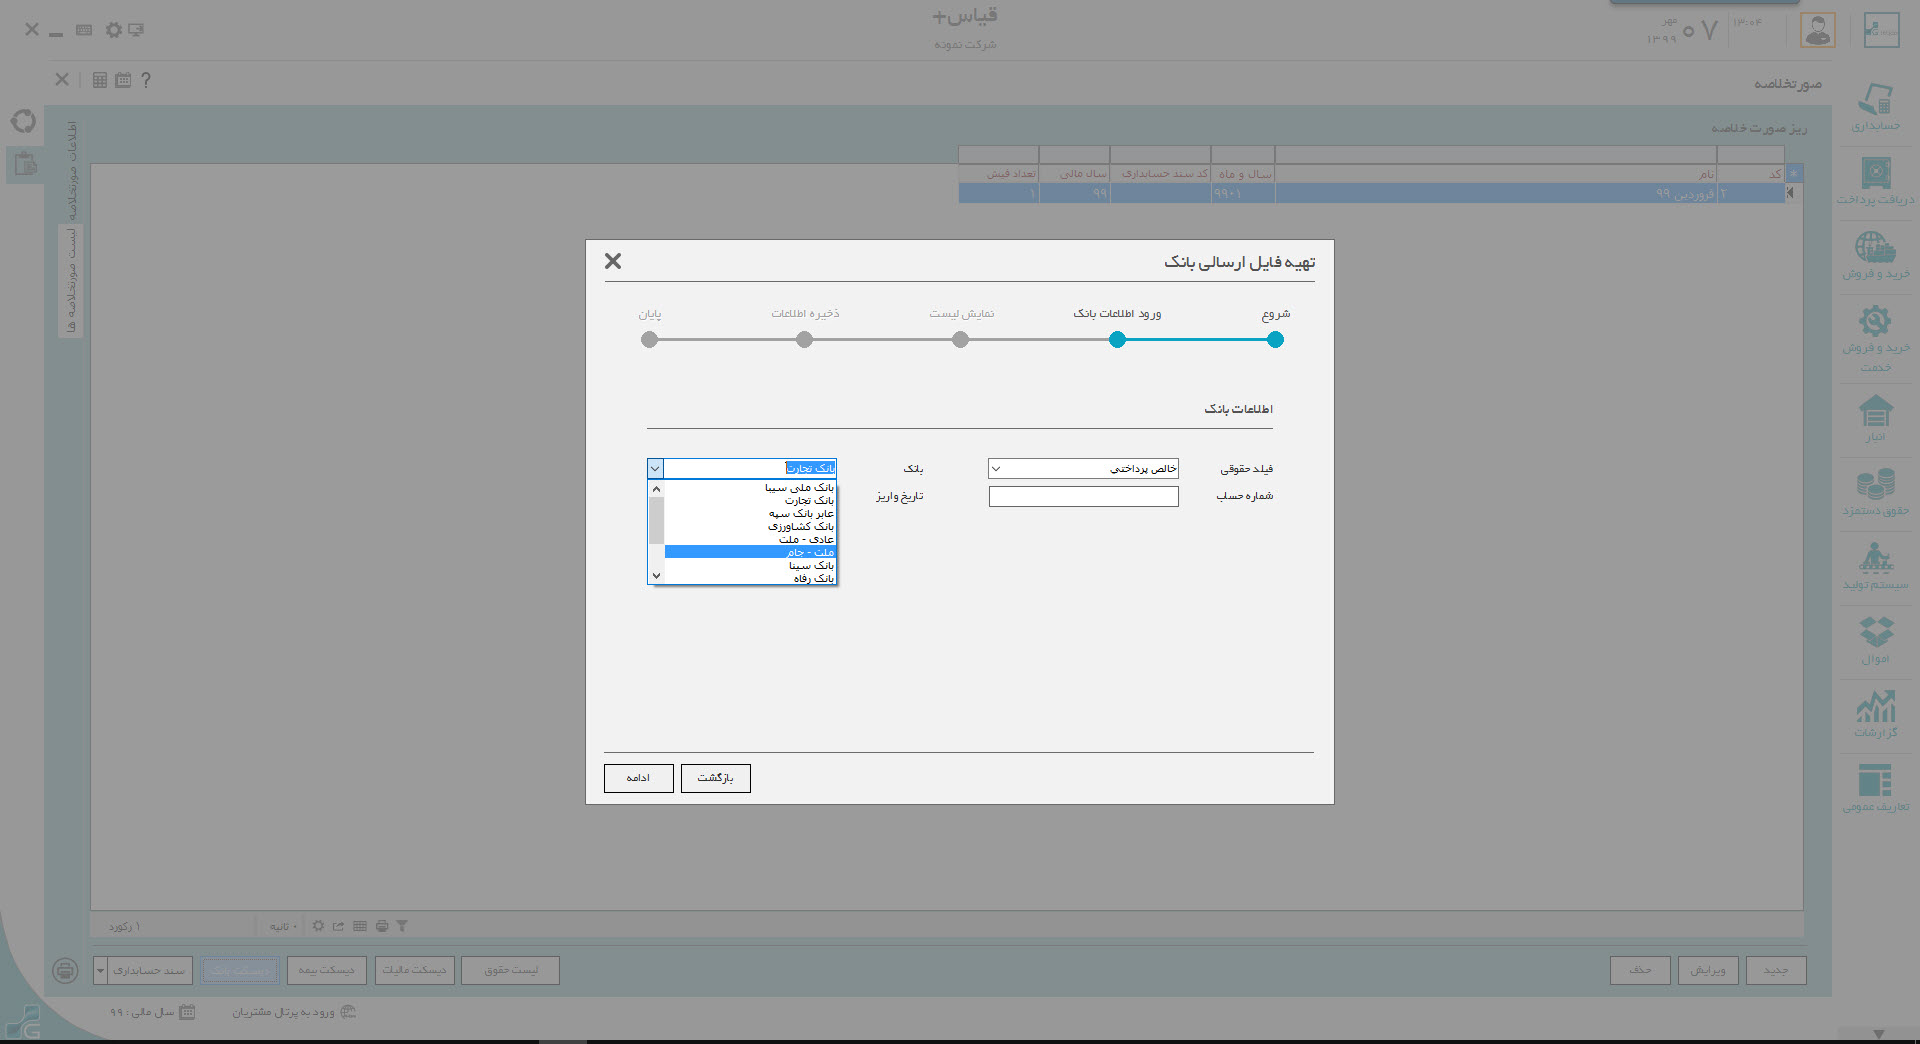Click the جدید (New) button

click(1776, 970)
